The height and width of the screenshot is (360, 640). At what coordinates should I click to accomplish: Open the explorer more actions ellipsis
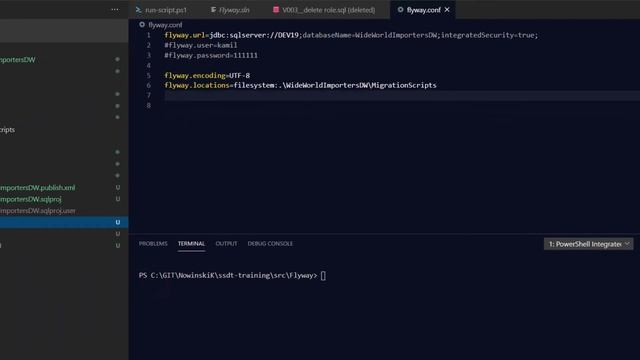115,9
